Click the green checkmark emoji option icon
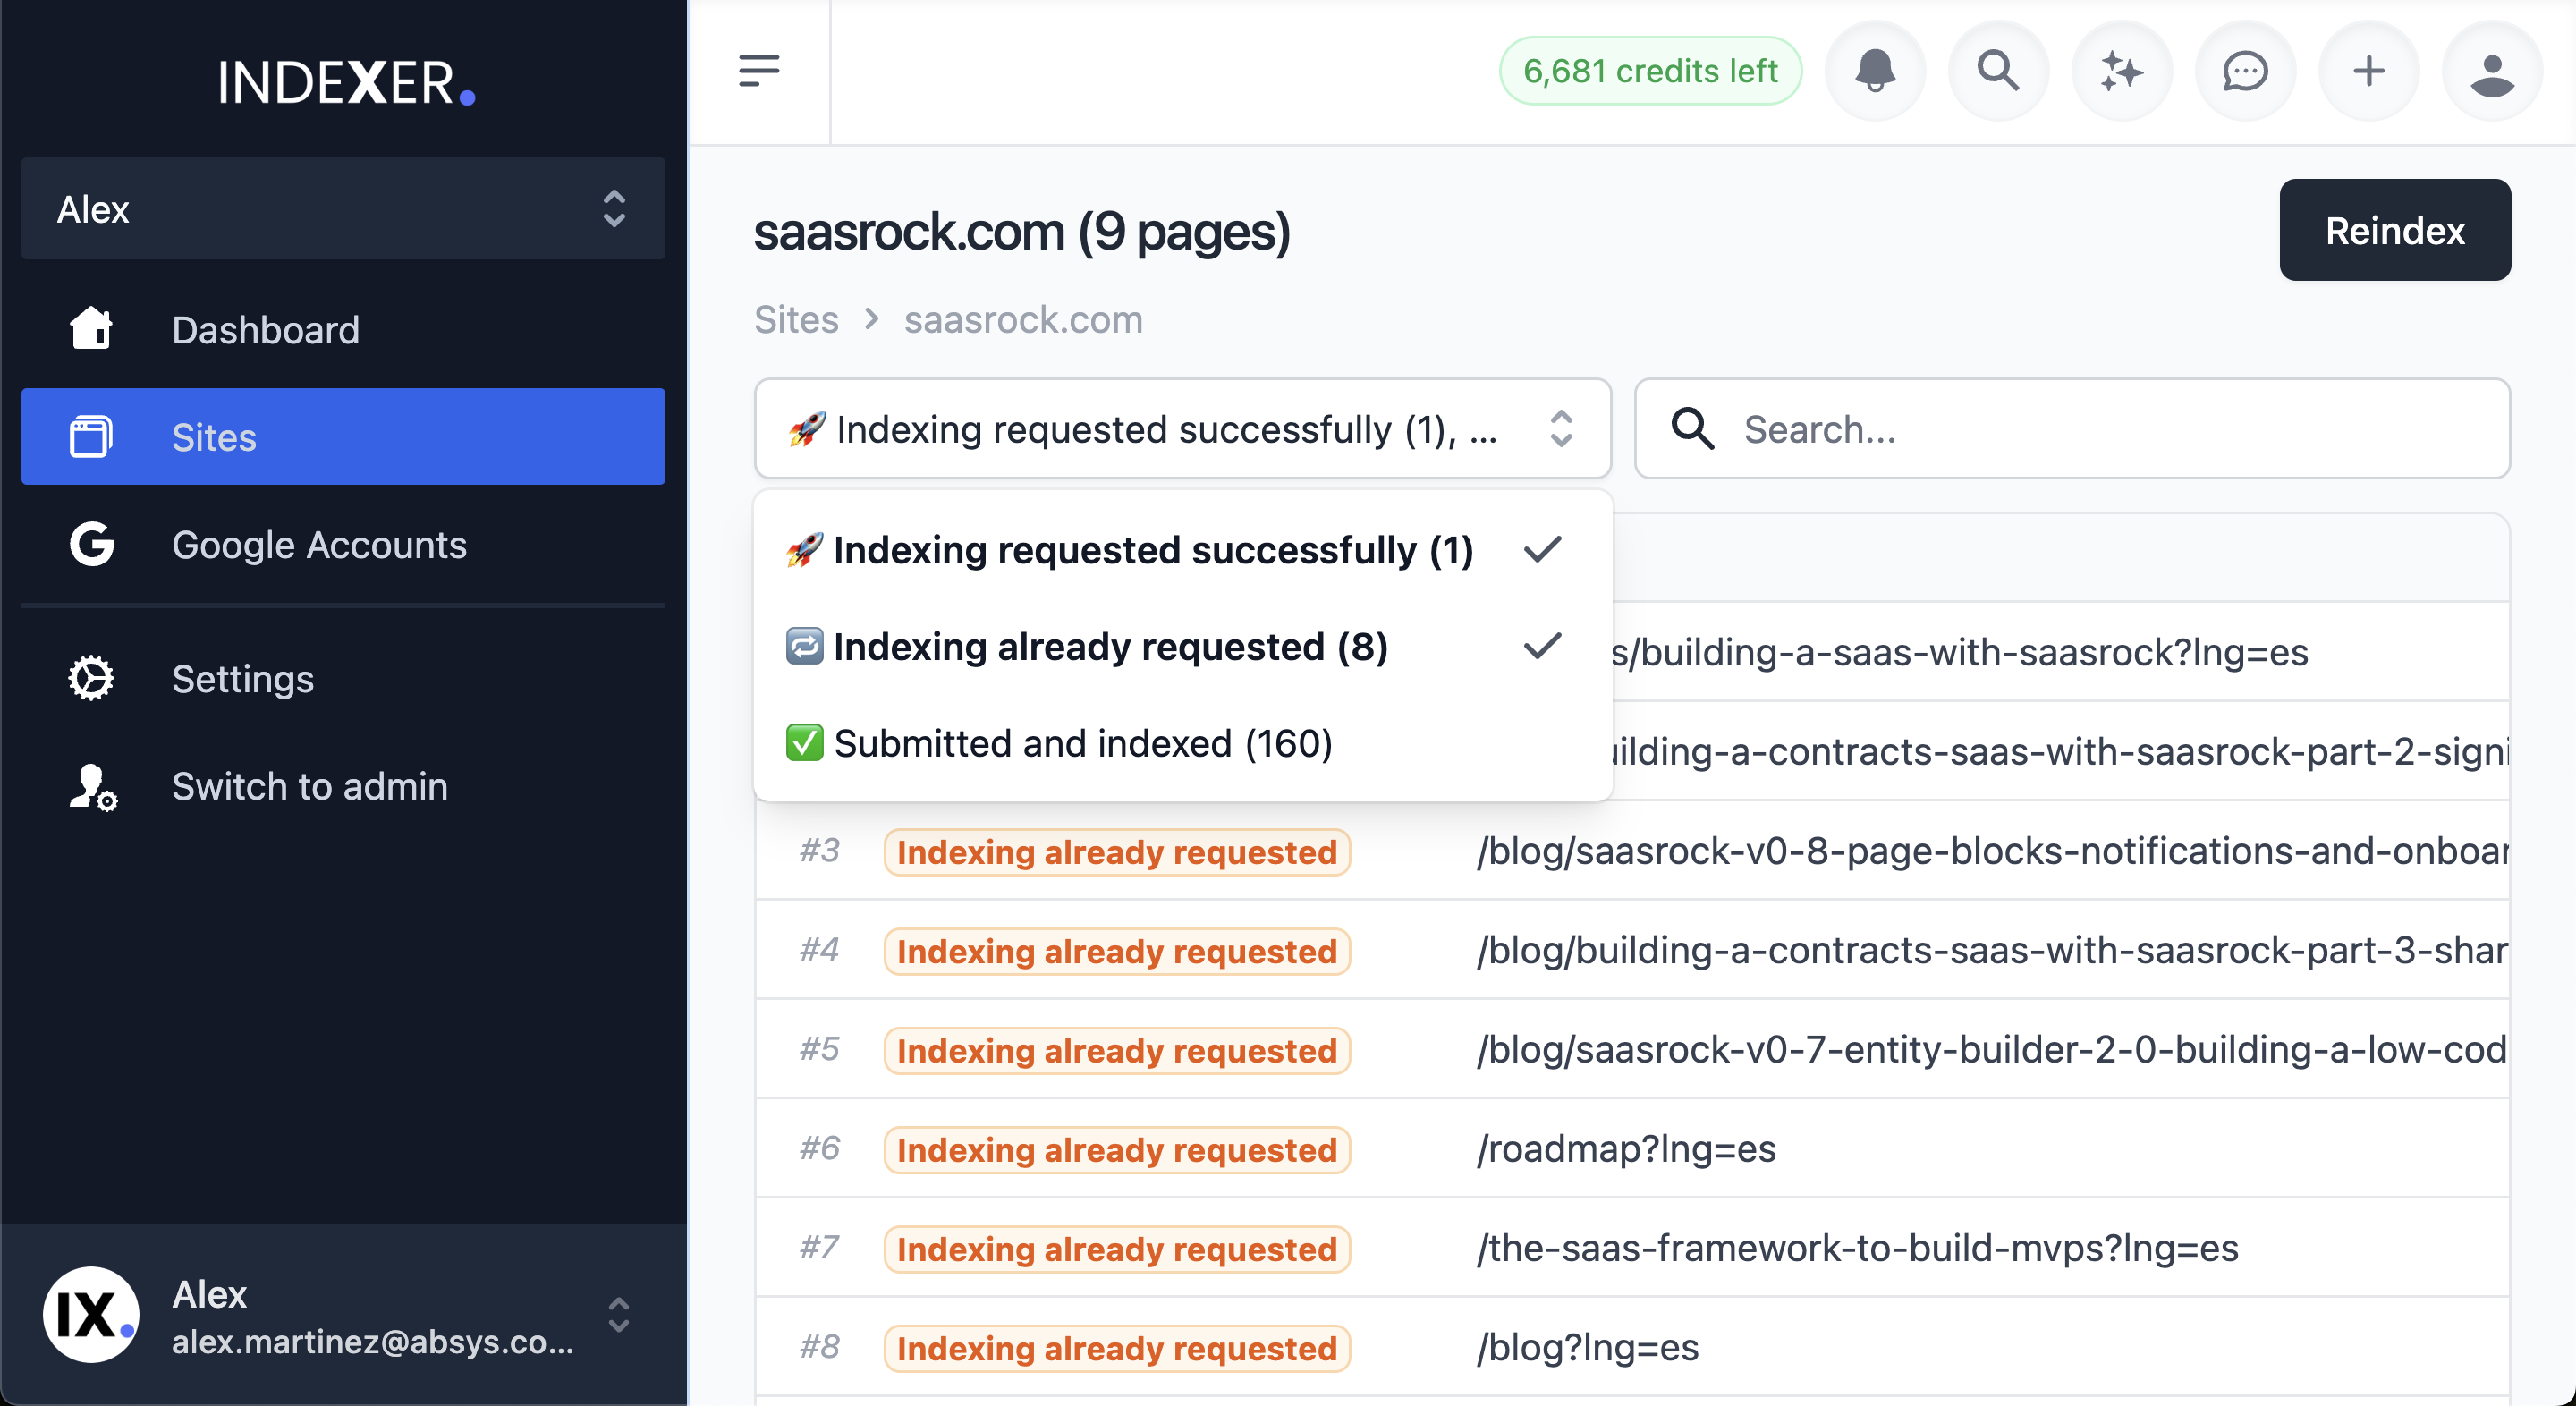2576x1406 pixels. (805, 743)
